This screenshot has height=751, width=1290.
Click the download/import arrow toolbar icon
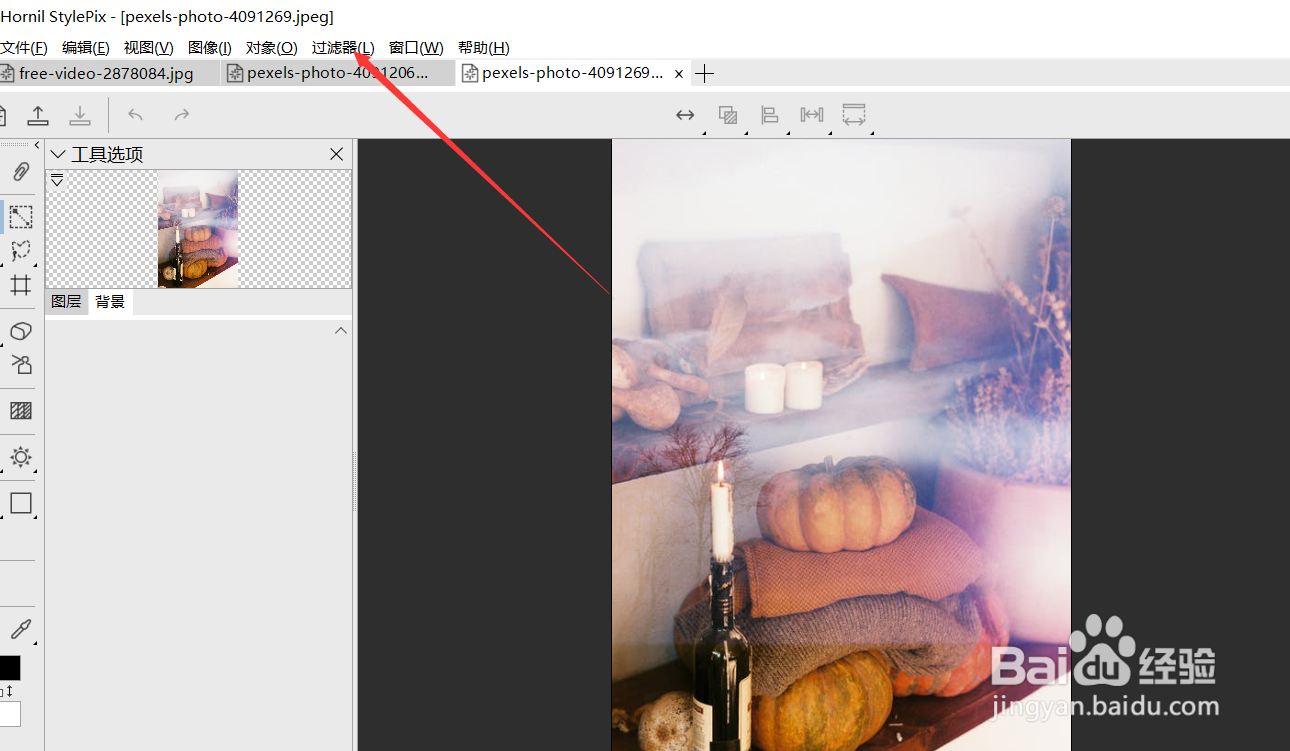pos(80,115)
